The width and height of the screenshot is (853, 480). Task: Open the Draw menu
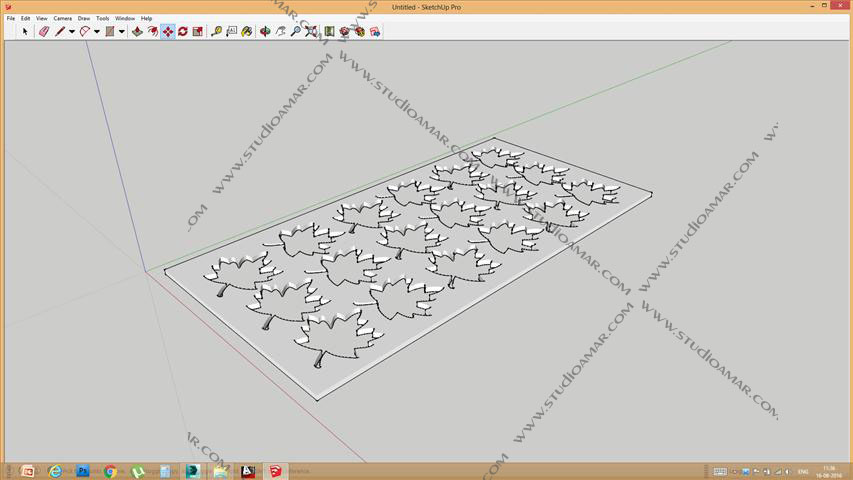[x=84, y=18]
